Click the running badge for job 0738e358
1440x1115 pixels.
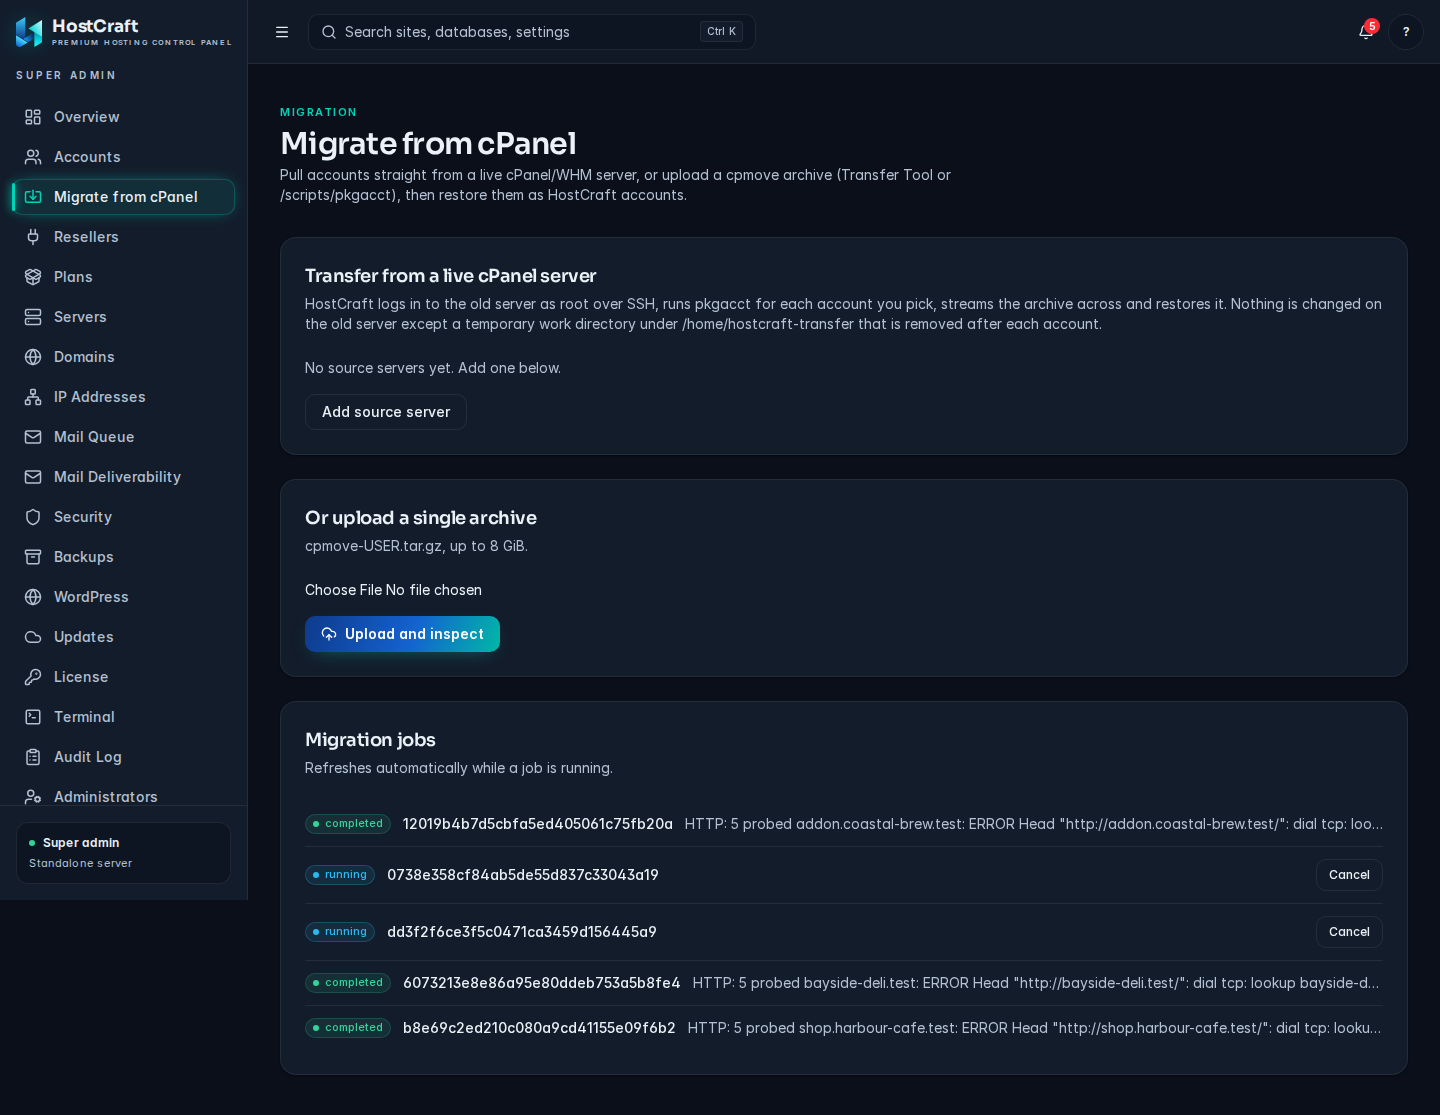pos(340,875)
